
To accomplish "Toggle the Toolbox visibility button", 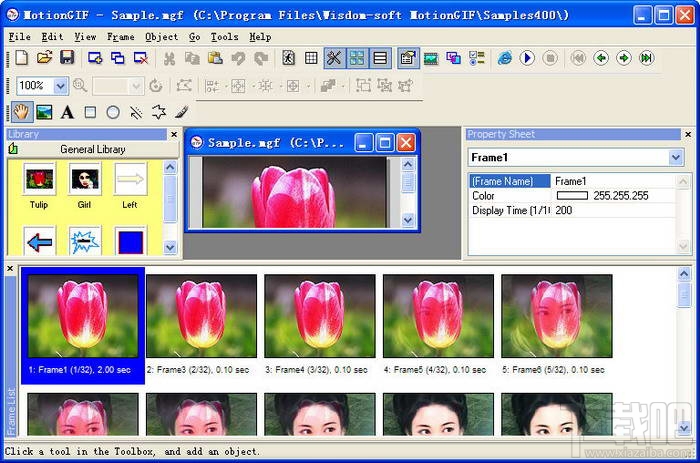I will [x=334, y=58].
